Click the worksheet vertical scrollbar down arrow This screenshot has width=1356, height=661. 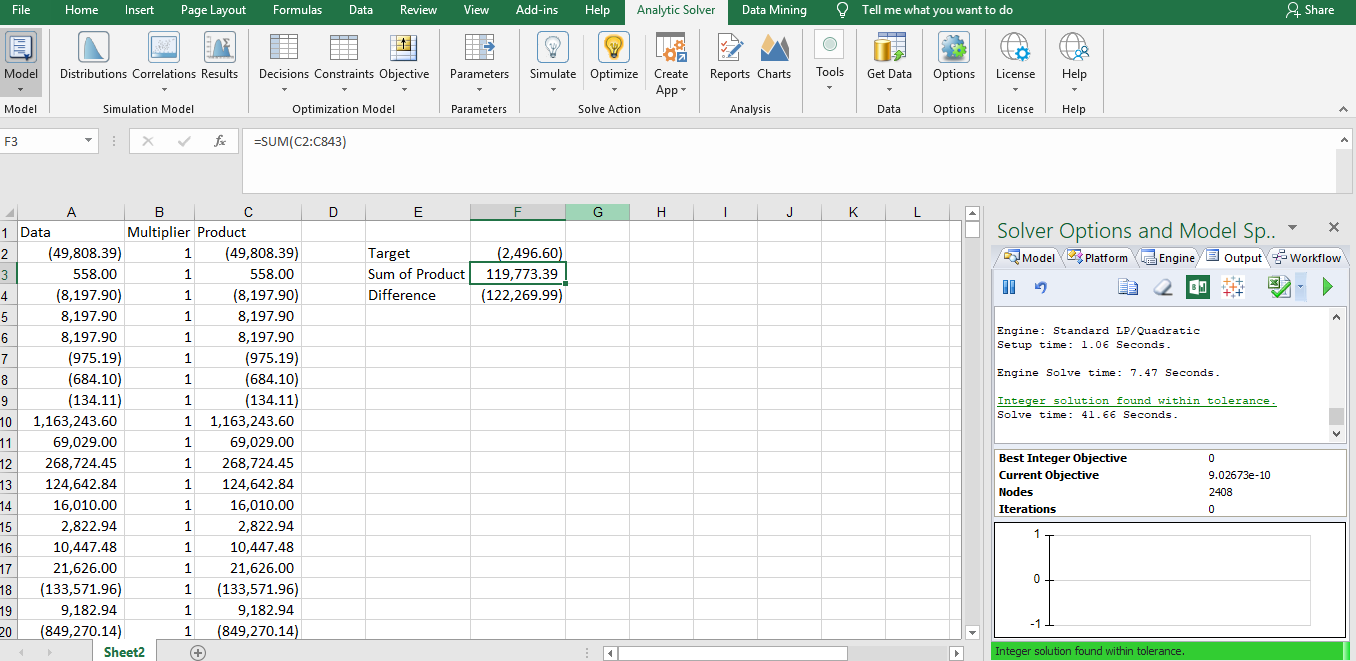973,632
